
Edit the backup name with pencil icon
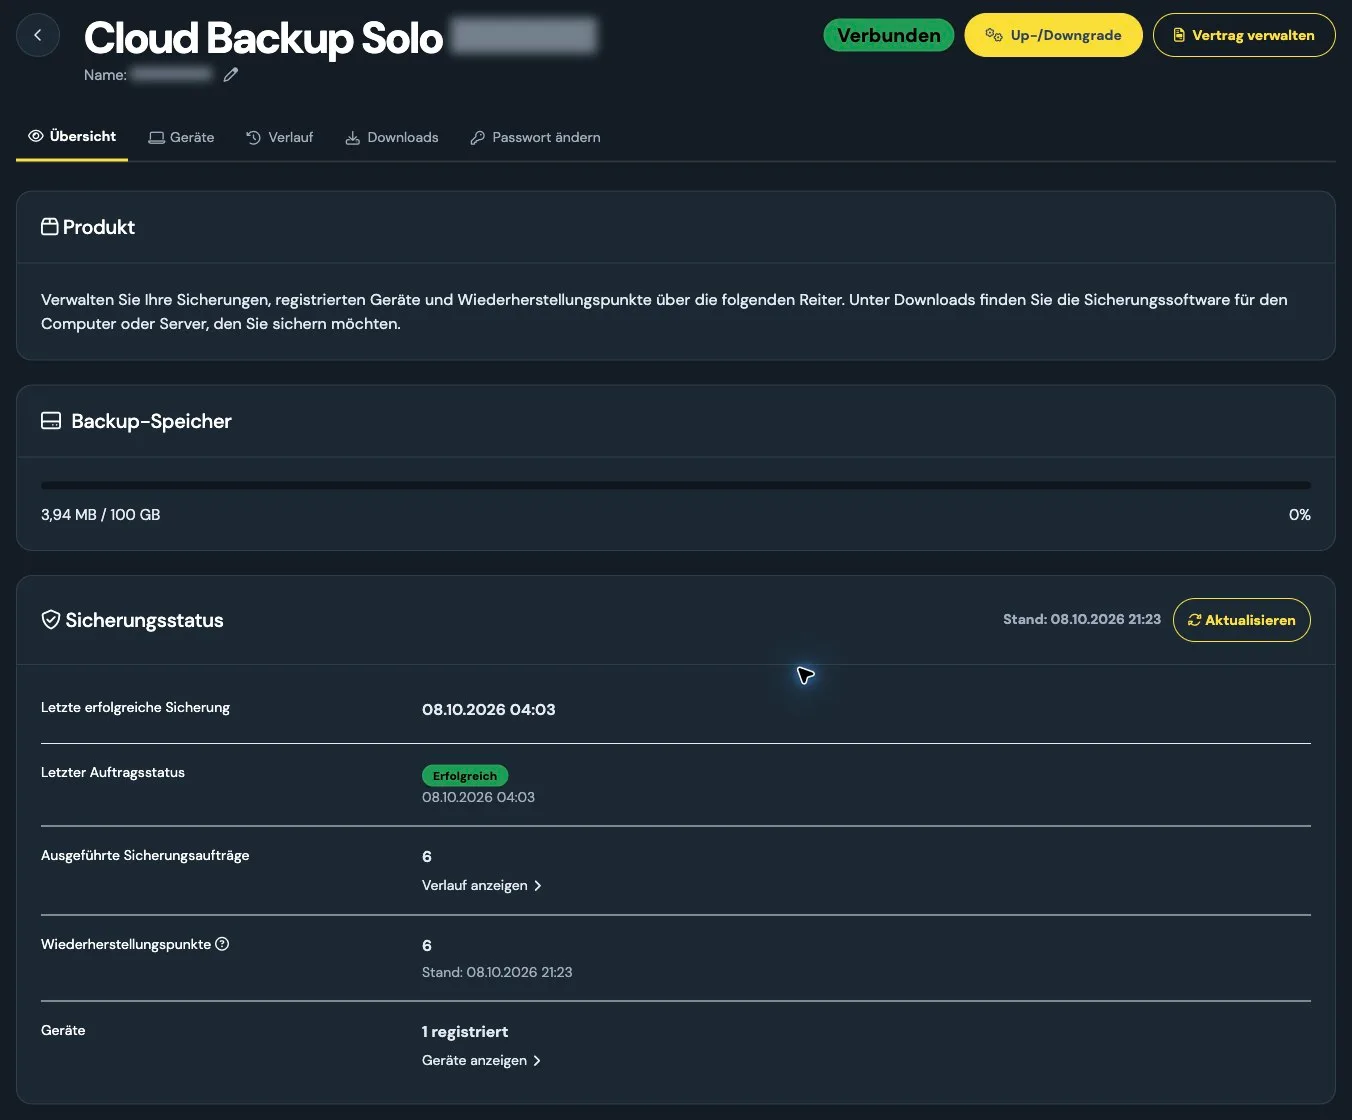231,74
